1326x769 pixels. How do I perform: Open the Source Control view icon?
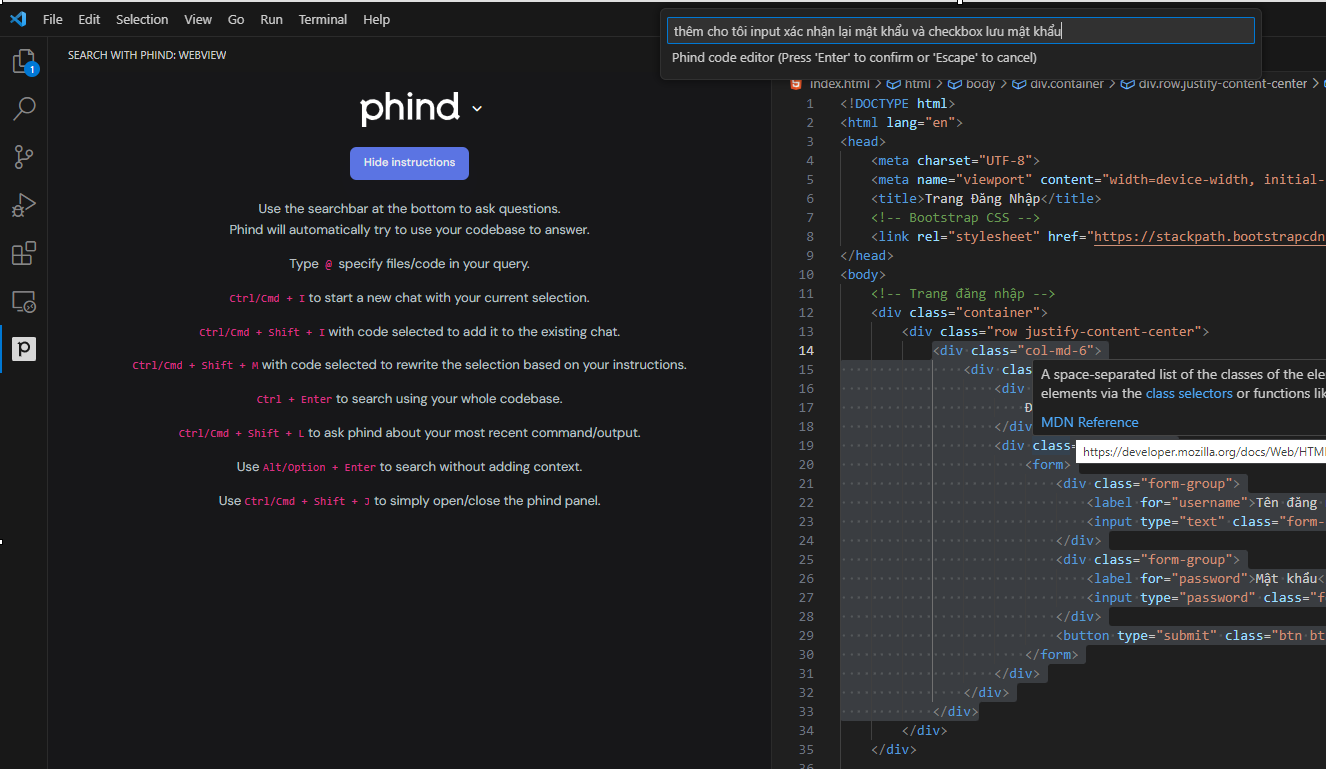click(x=24, y=157)
